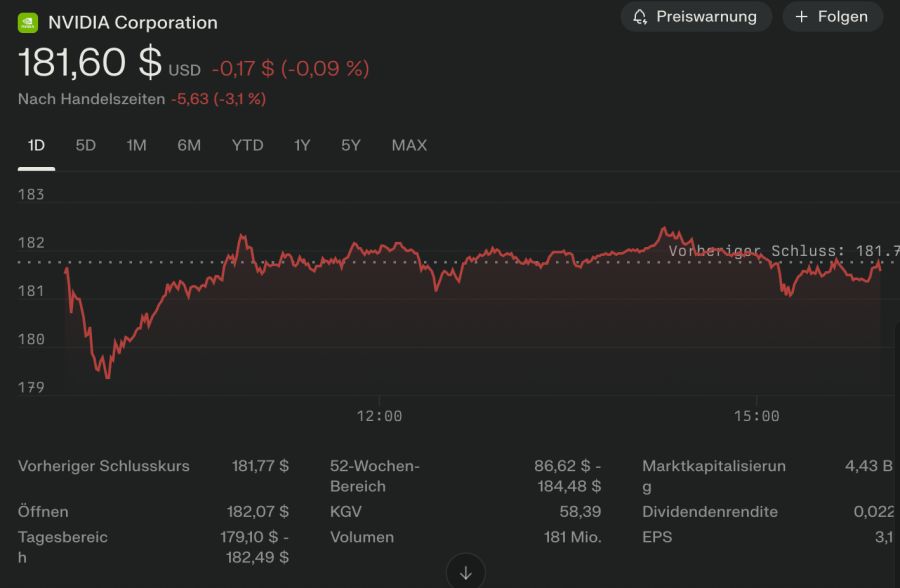
Task: Open the 1Y chart range
Action: coord(302,145)
